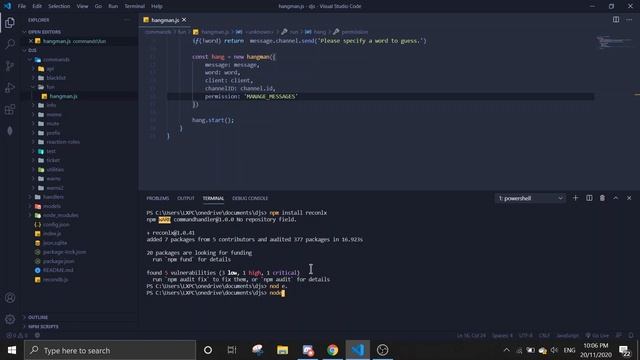Open Cortana circle on taskbar
640x360 pixels.
[x=208, y=350]
